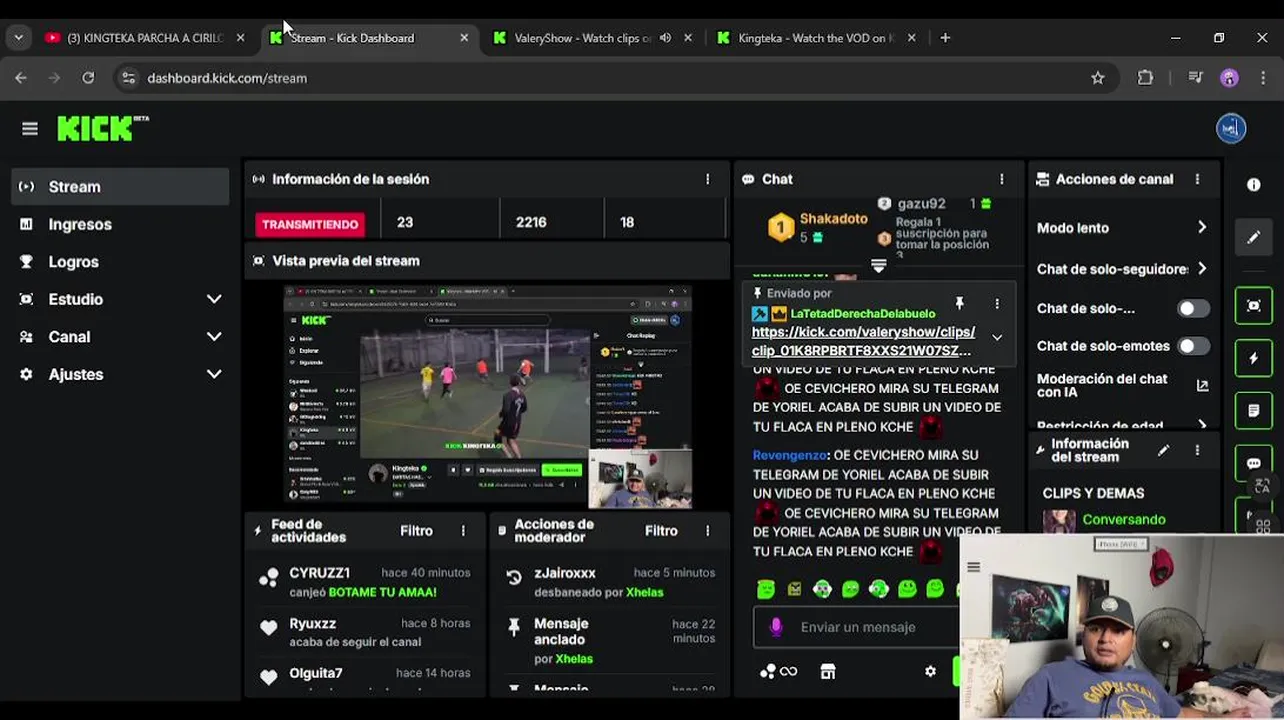Click the pencil edit icon in right sidebar
Screen dimensions: 1284x720
click(x=1253, y=237)
